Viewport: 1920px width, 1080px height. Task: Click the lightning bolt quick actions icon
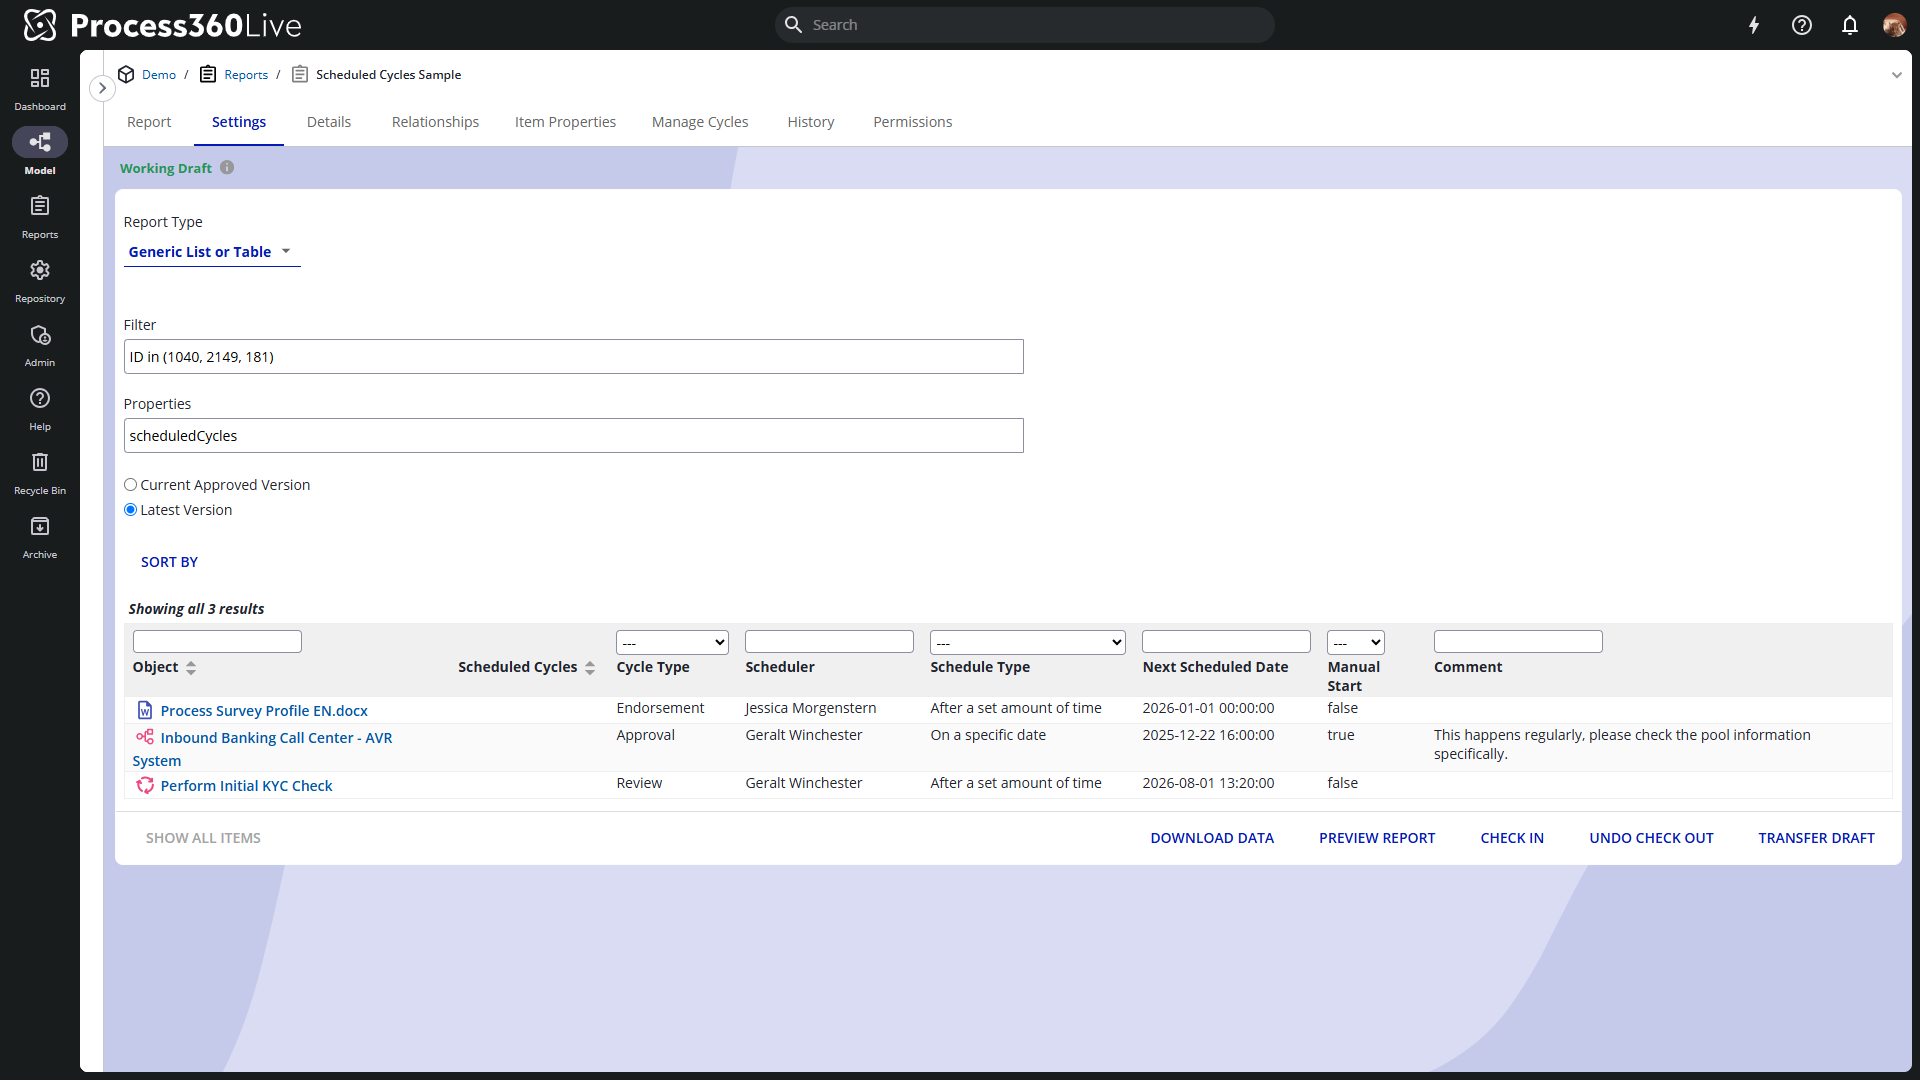[1754, 25]
